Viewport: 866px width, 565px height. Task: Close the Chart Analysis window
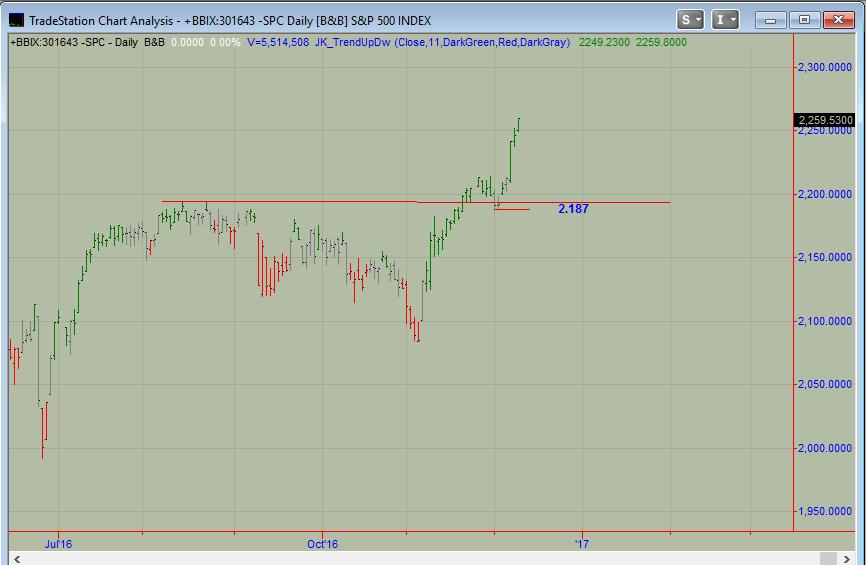838,20
